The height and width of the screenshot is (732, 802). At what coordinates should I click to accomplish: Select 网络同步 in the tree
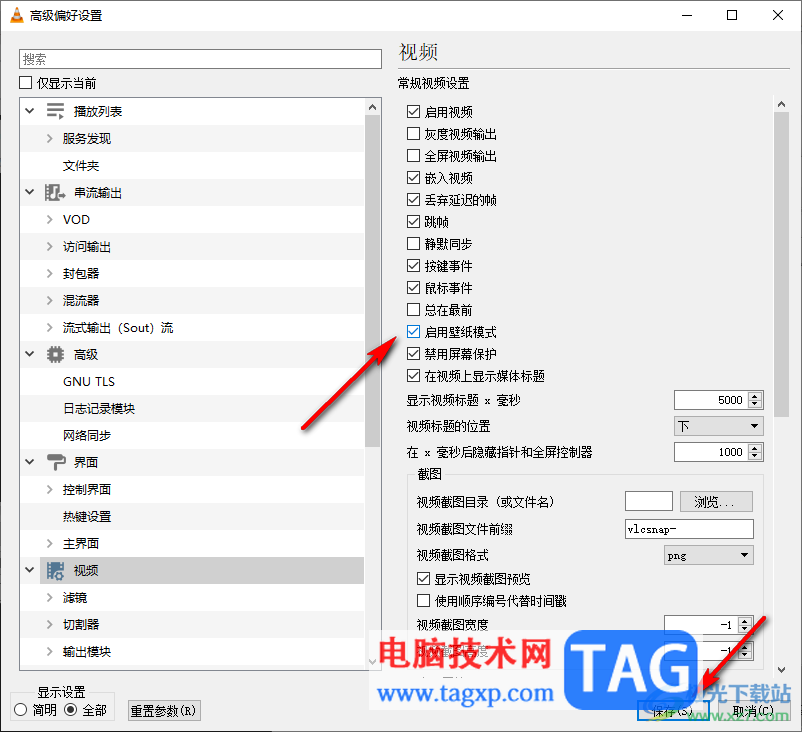[87, 436]
